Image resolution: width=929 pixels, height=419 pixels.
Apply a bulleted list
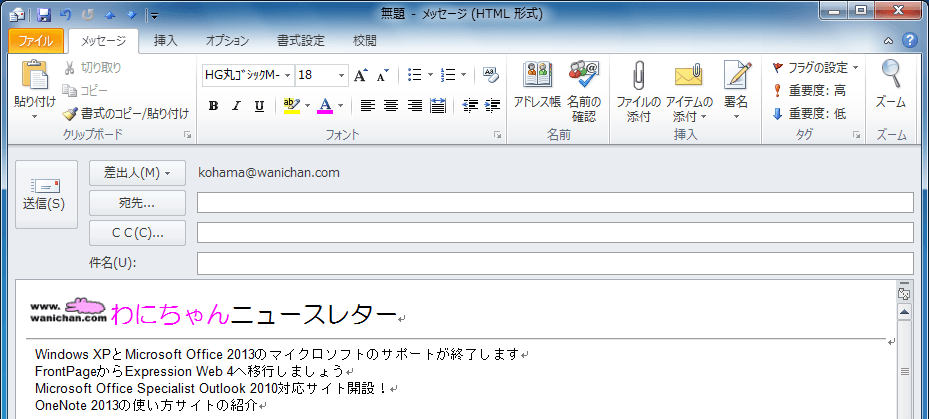(x=415, y=75)
